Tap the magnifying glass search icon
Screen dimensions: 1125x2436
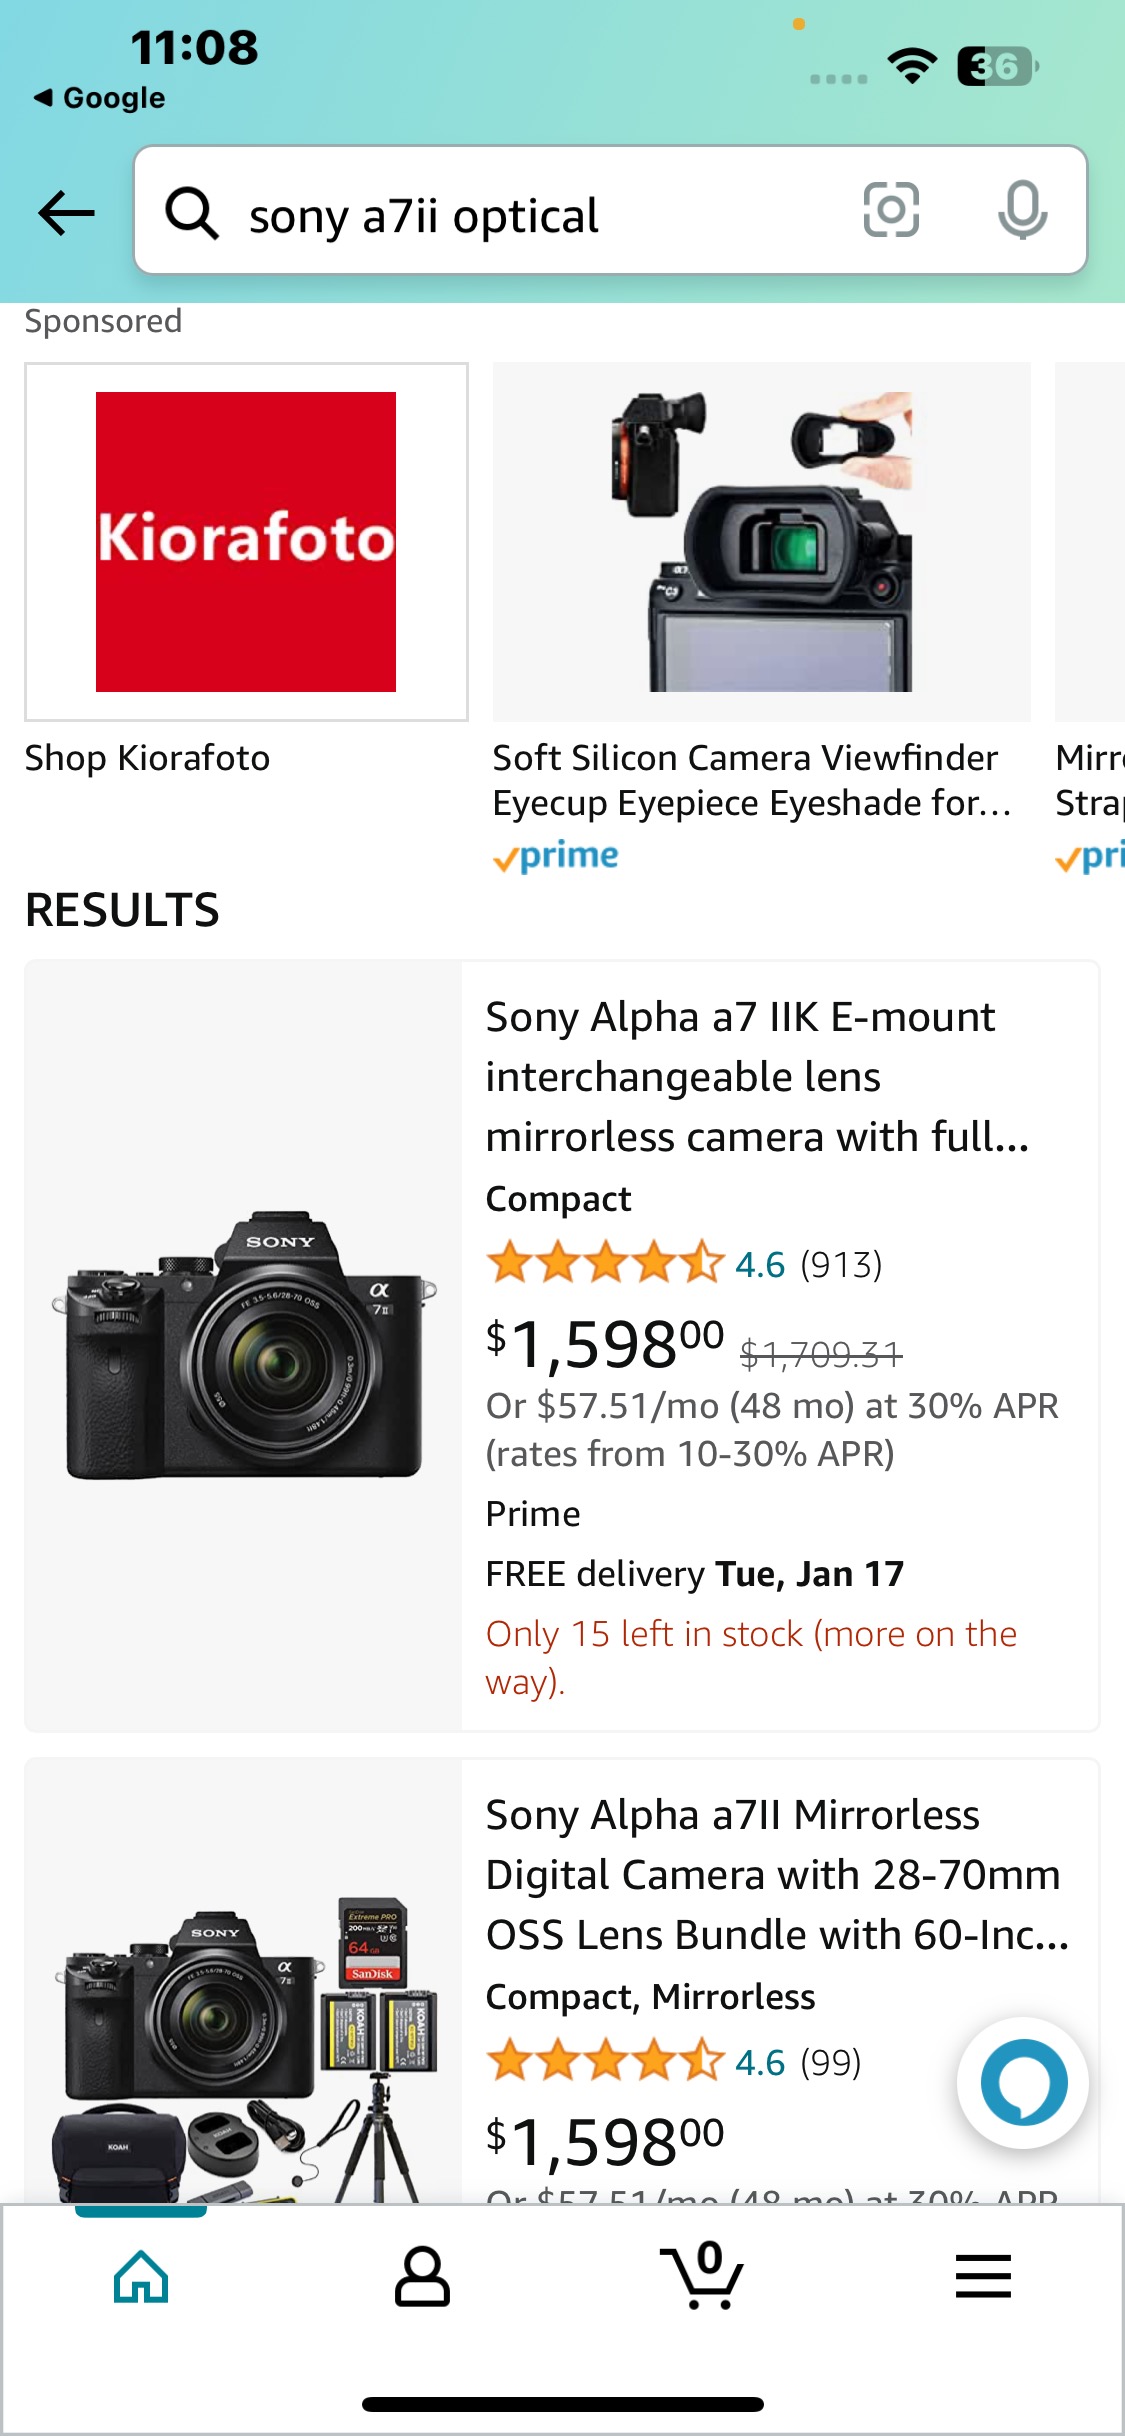point(191,214)
